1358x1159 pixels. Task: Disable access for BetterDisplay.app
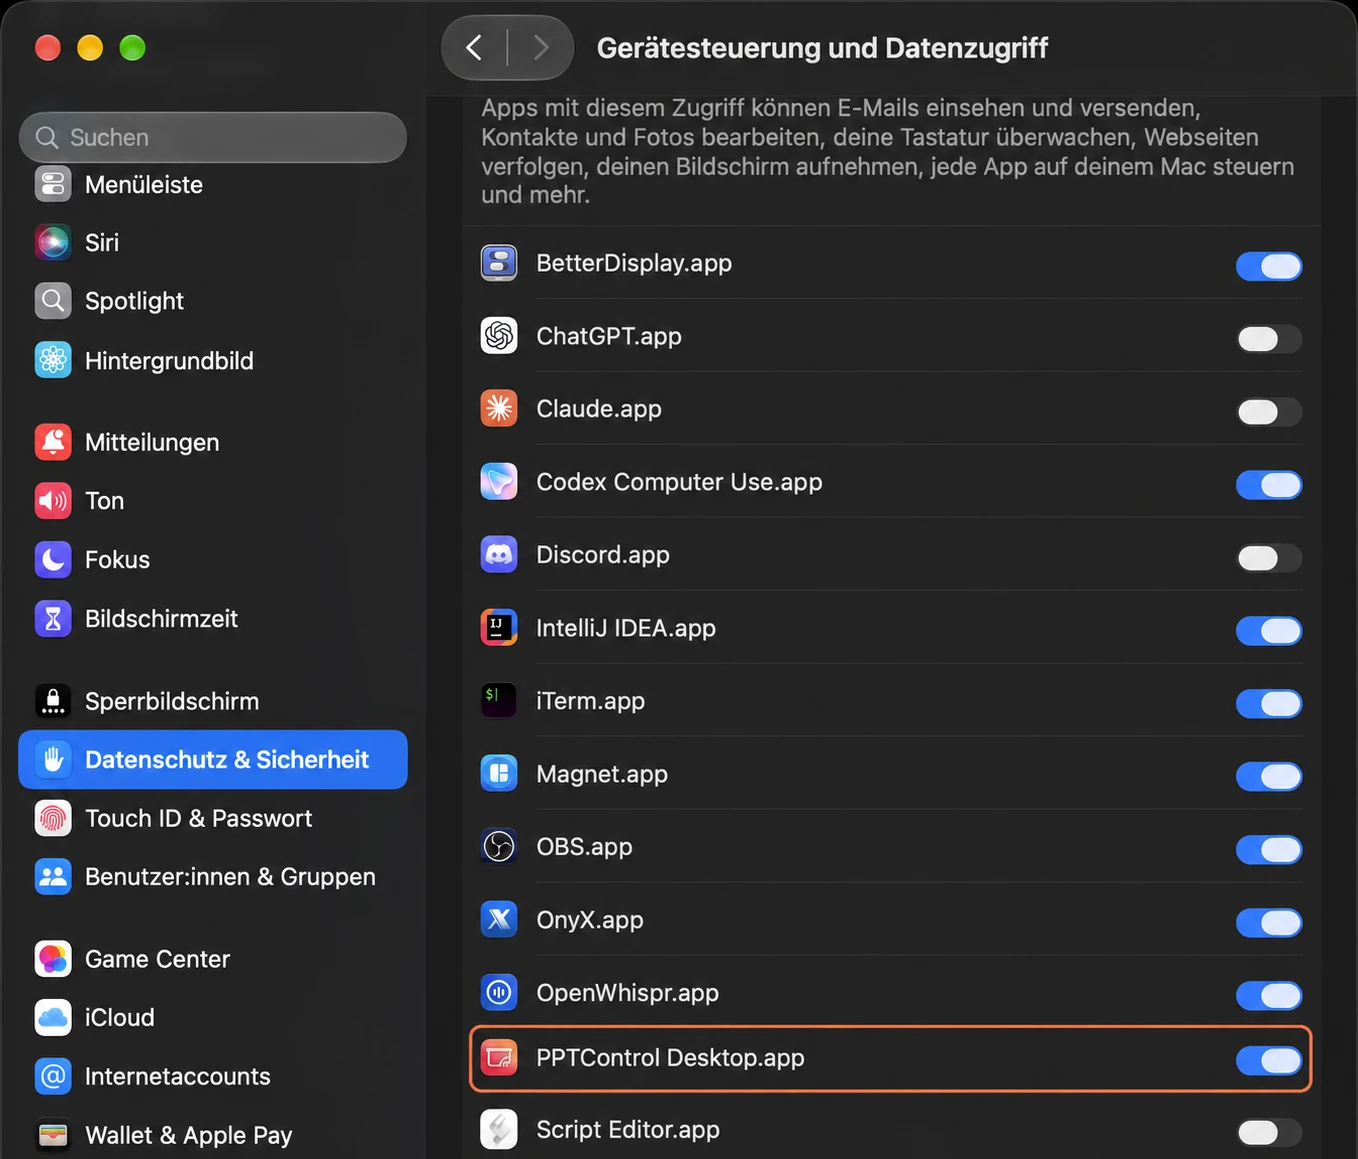pyautogui.click(x=1269, y=266)
